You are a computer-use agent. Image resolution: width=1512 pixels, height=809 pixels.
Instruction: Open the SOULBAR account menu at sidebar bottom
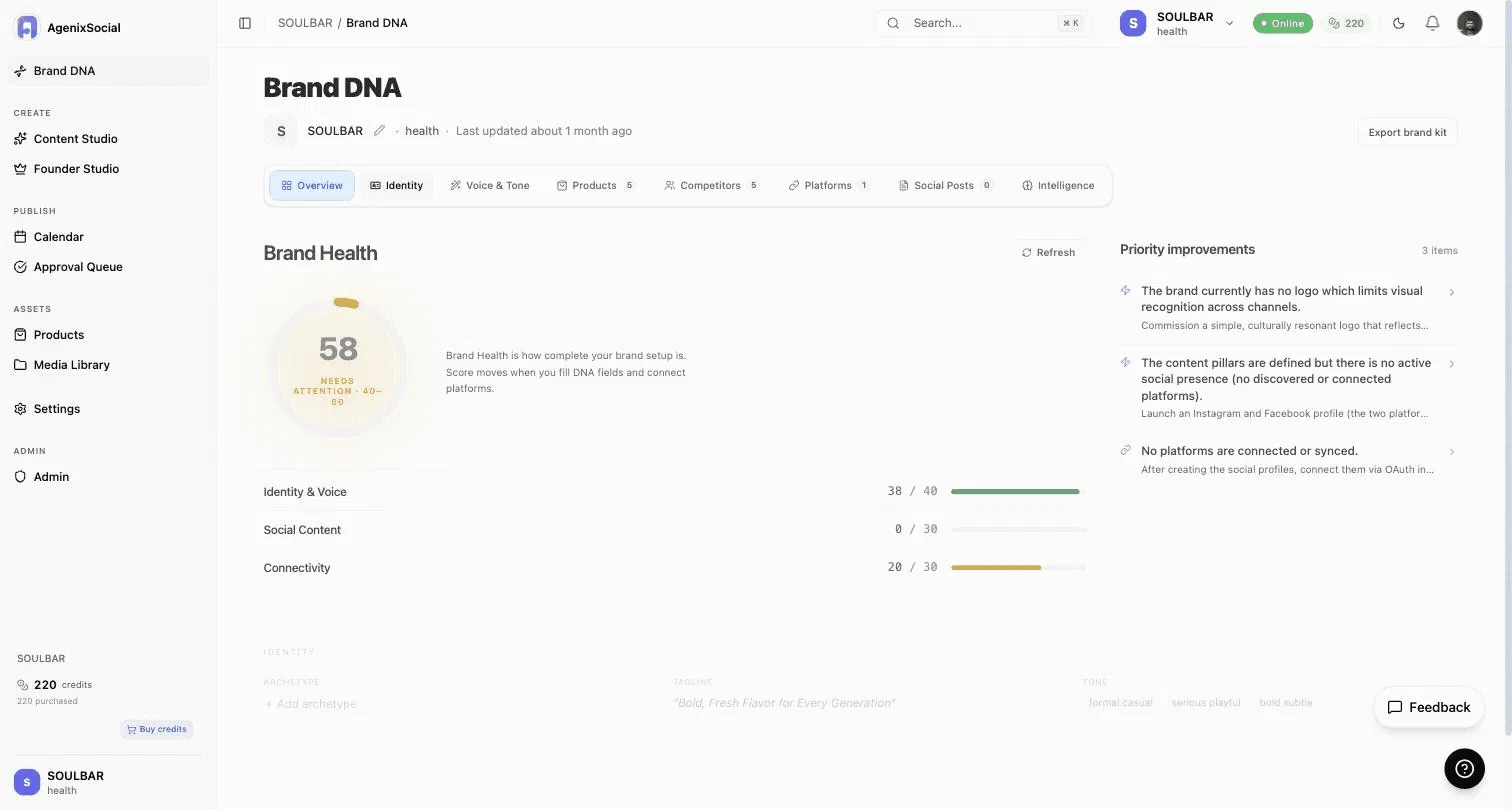[x=108, y=782]
